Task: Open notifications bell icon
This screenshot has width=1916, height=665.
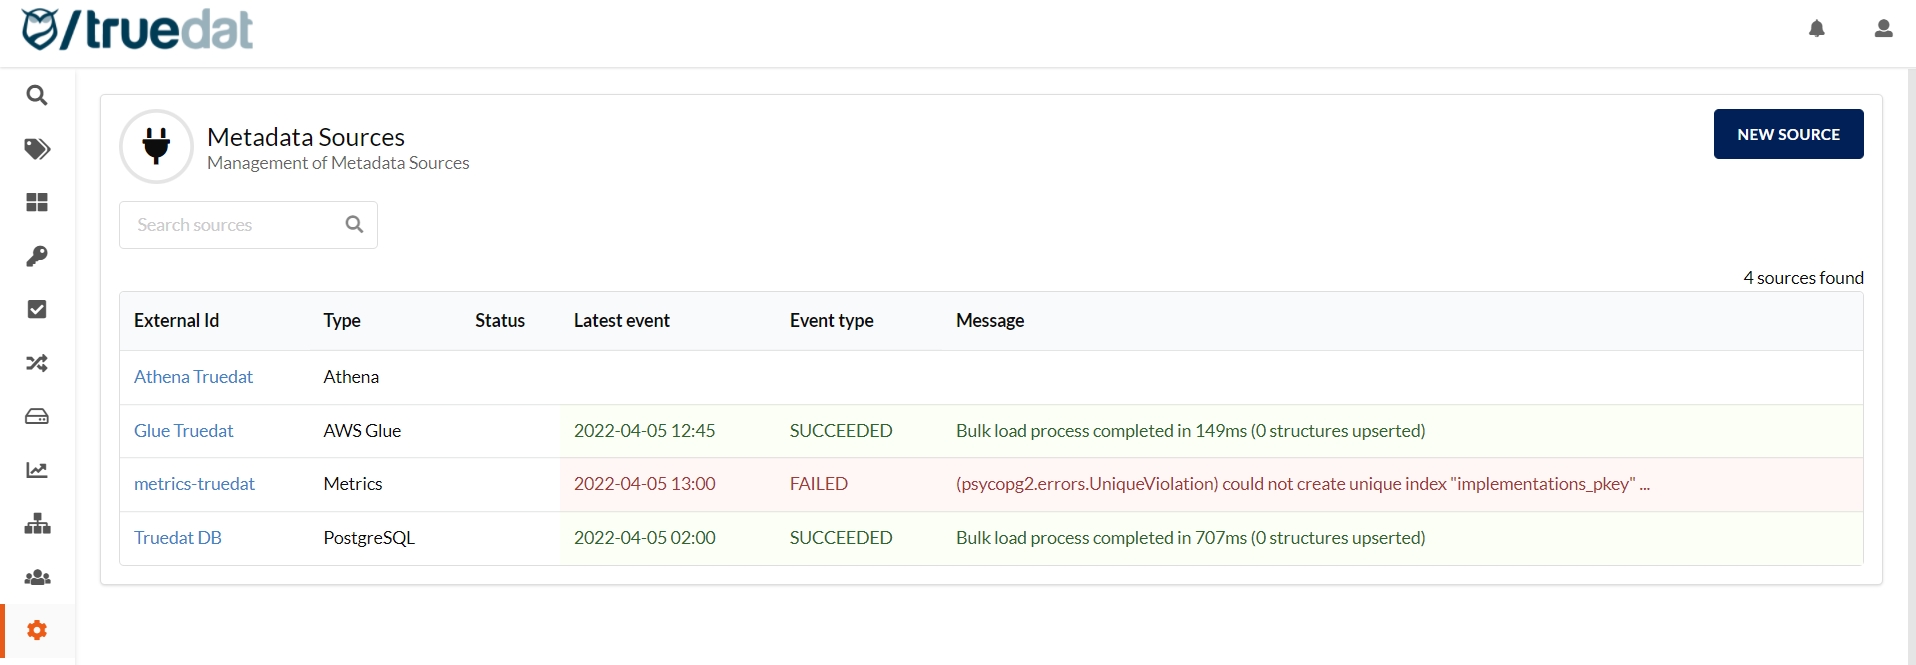Action: click(1817, 29)
